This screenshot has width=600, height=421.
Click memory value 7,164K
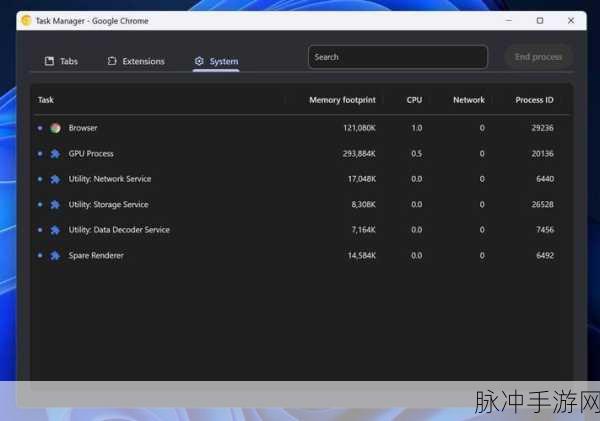pyautogui.click(x=364, y=230)
